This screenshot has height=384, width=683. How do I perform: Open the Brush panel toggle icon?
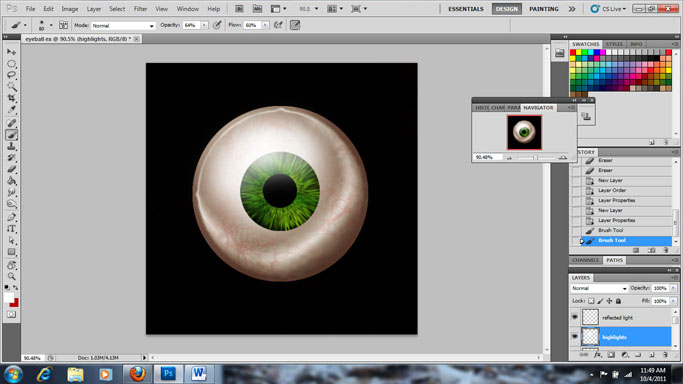point(63,25)
